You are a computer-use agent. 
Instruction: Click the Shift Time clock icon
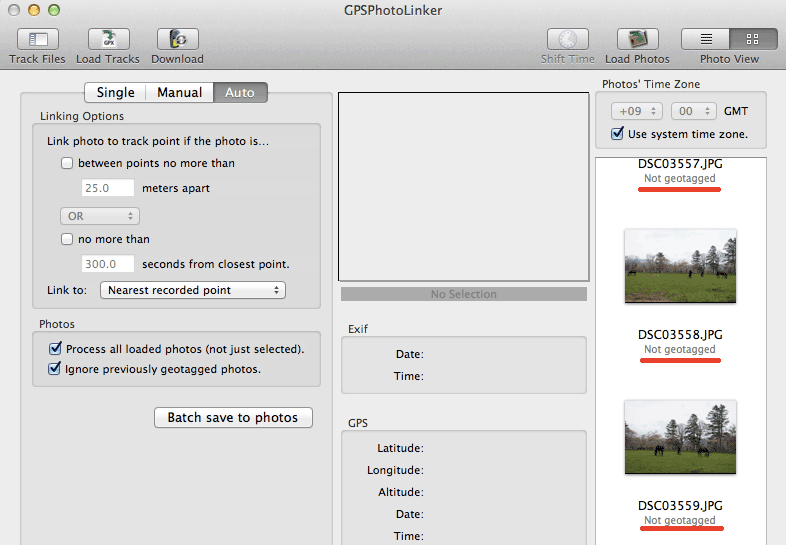567,39
